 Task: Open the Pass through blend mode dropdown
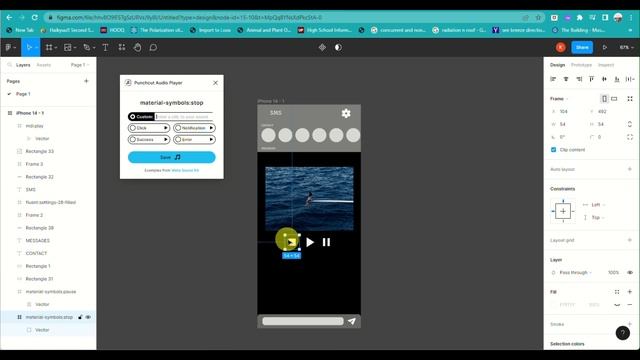576,273
